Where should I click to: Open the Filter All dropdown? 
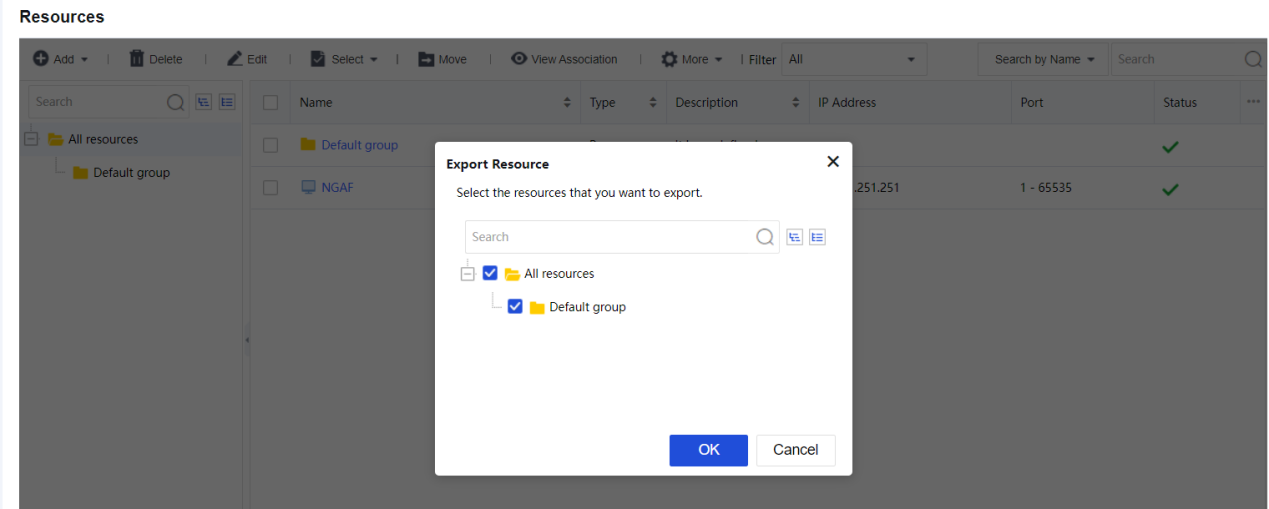853,59
